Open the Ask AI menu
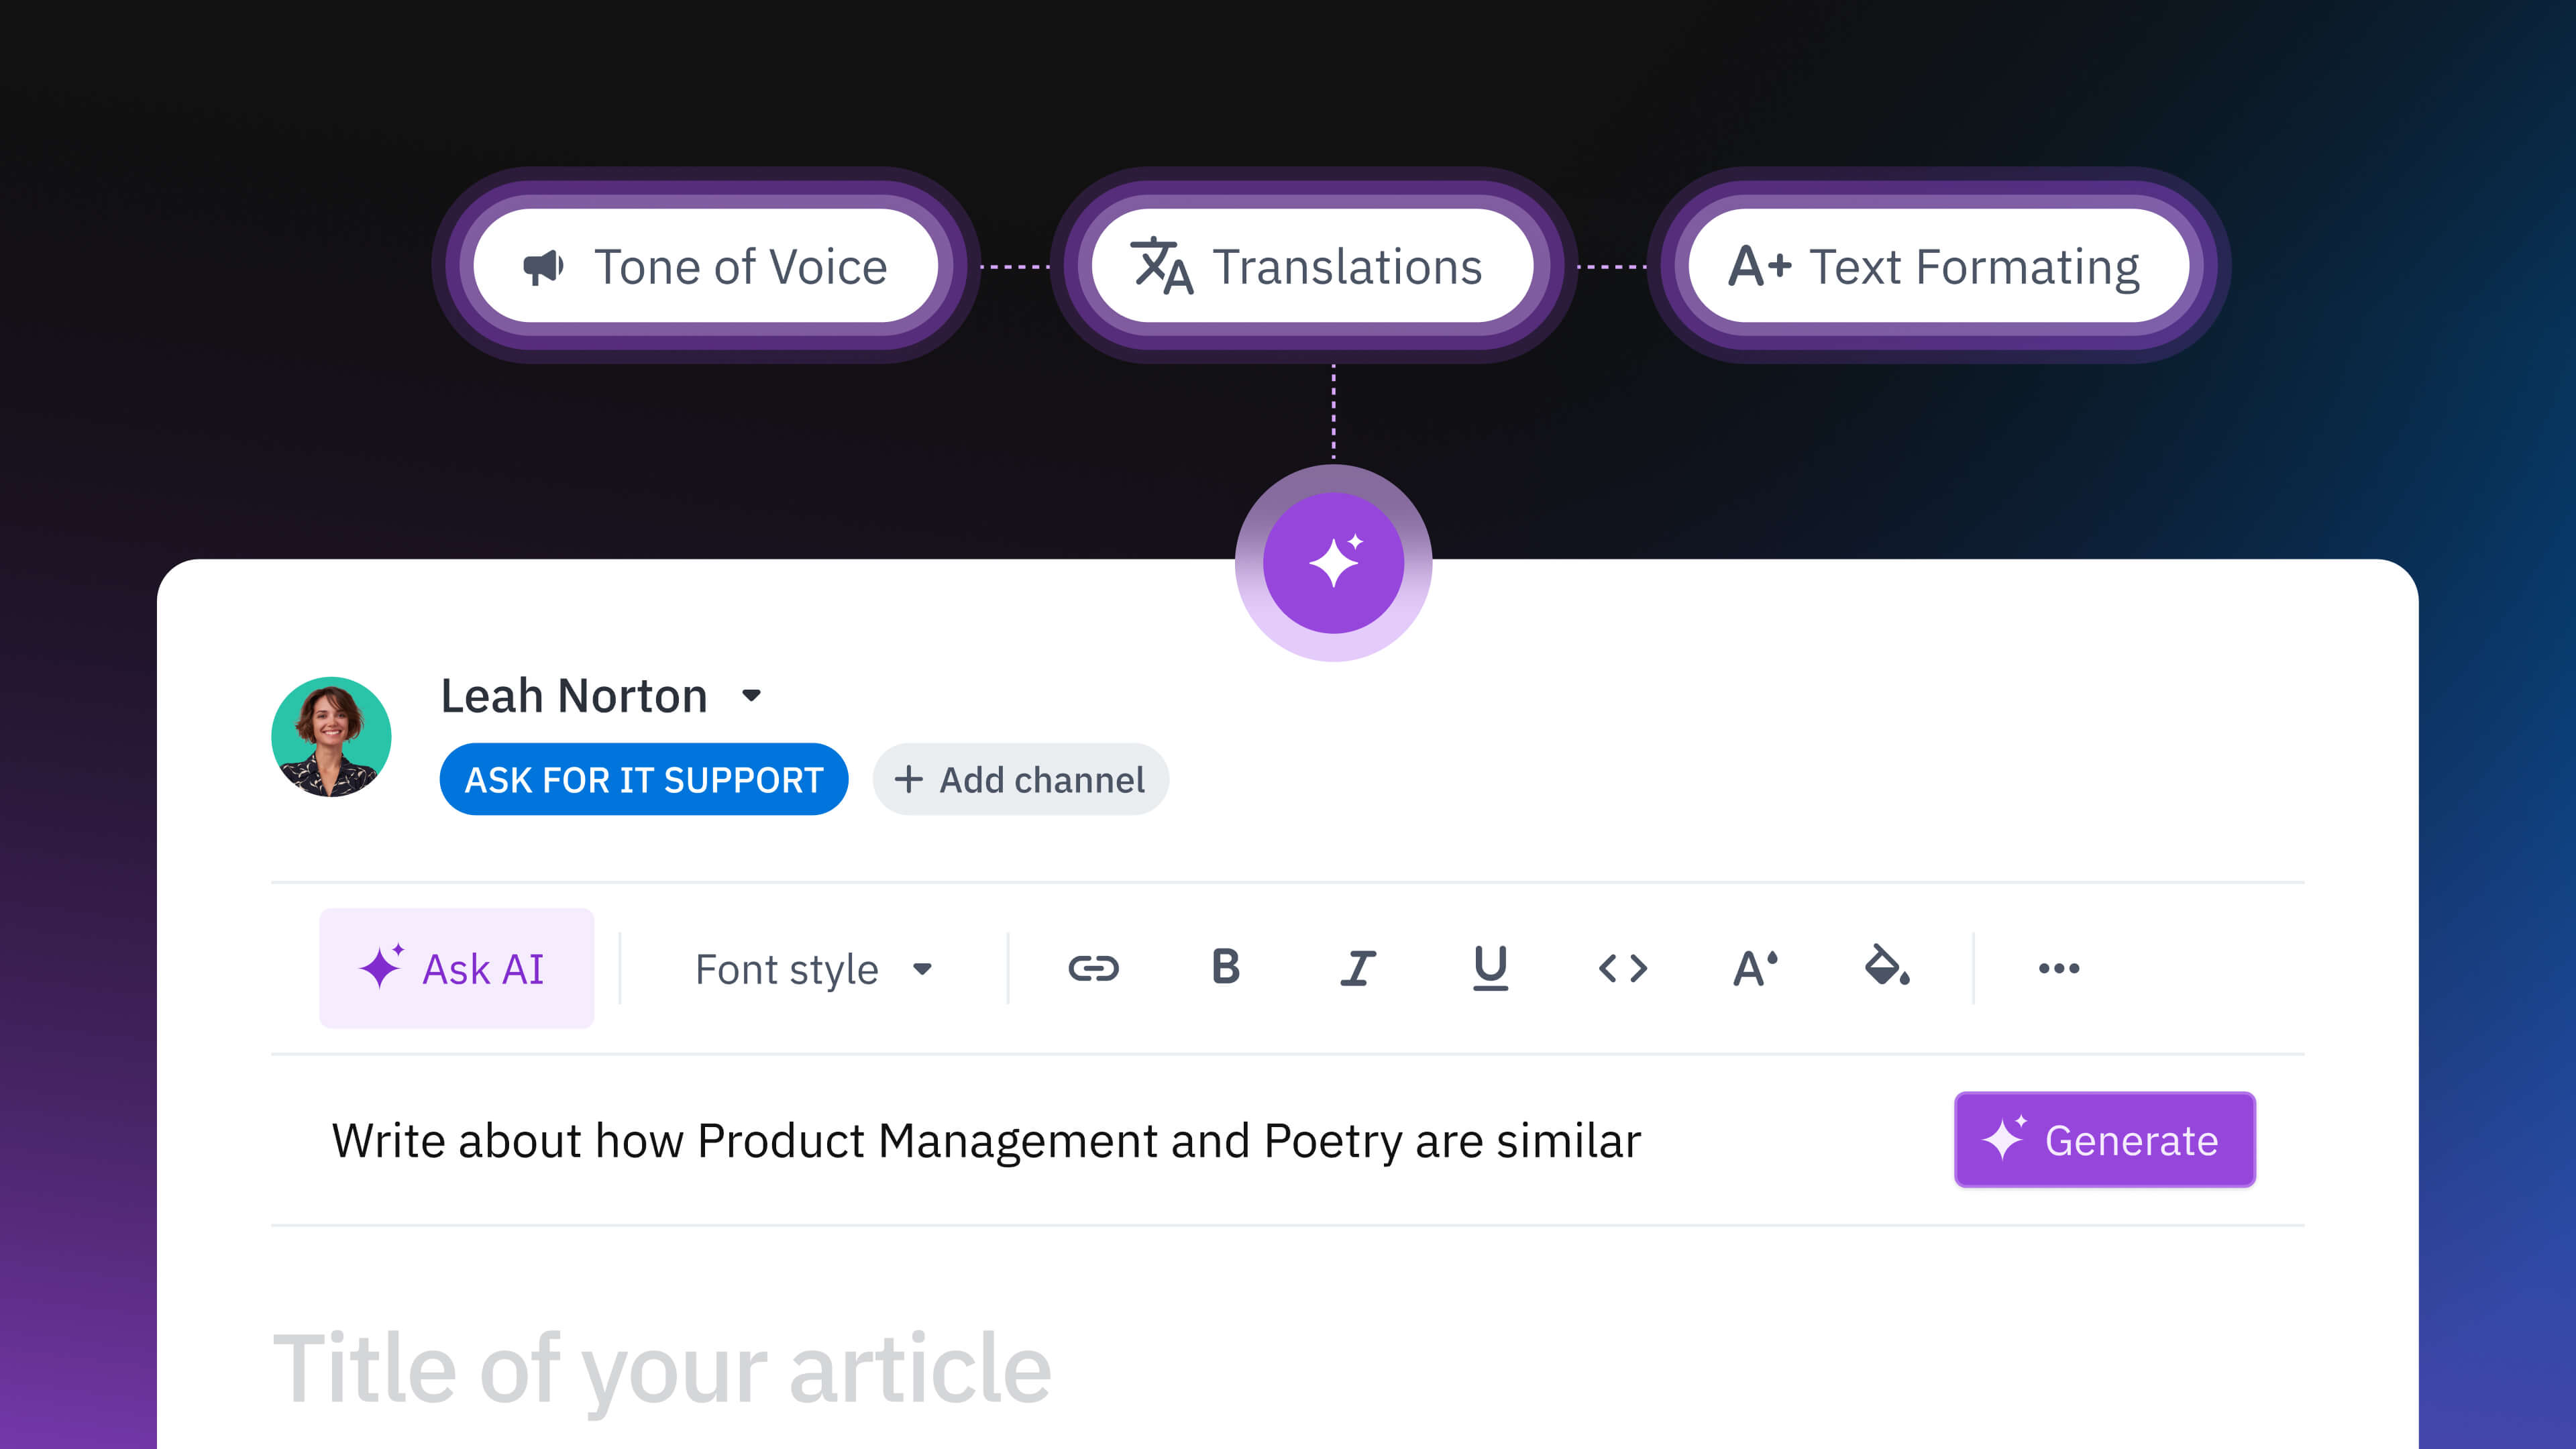Viewport: 2576px width, 1449px height. click(x=456, y=968)
